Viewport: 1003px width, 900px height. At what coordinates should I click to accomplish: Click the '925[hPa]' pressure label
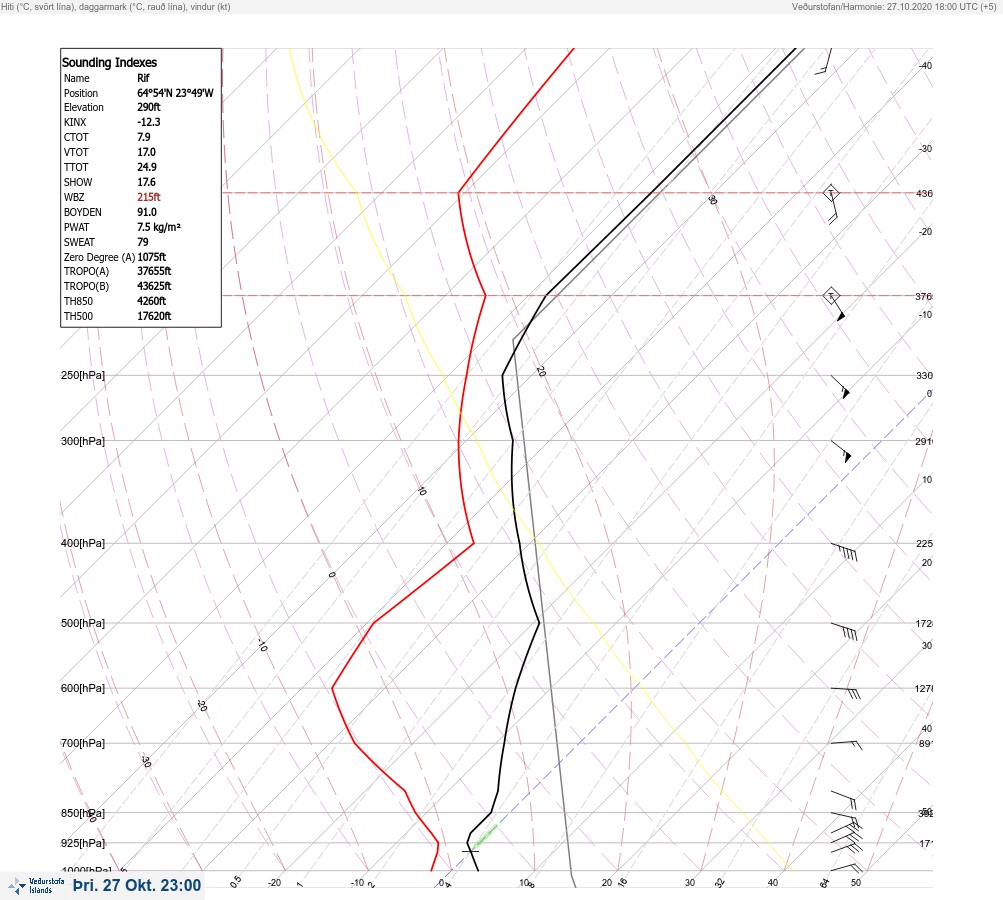83,843
